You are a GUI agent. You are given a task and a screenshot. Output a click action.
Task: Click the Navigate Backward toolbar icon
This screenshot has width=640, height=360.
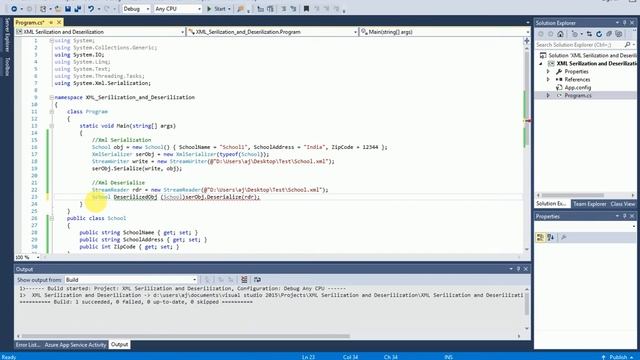point(13,9)
